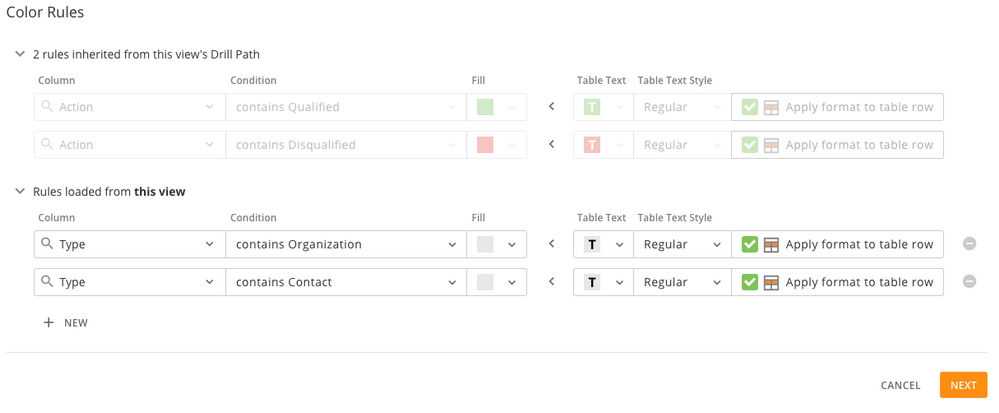Screen dimensions: 999x413
Task: Open the Regular text style dropdown for the Contact rule
Action: click(x=682, y=282)
